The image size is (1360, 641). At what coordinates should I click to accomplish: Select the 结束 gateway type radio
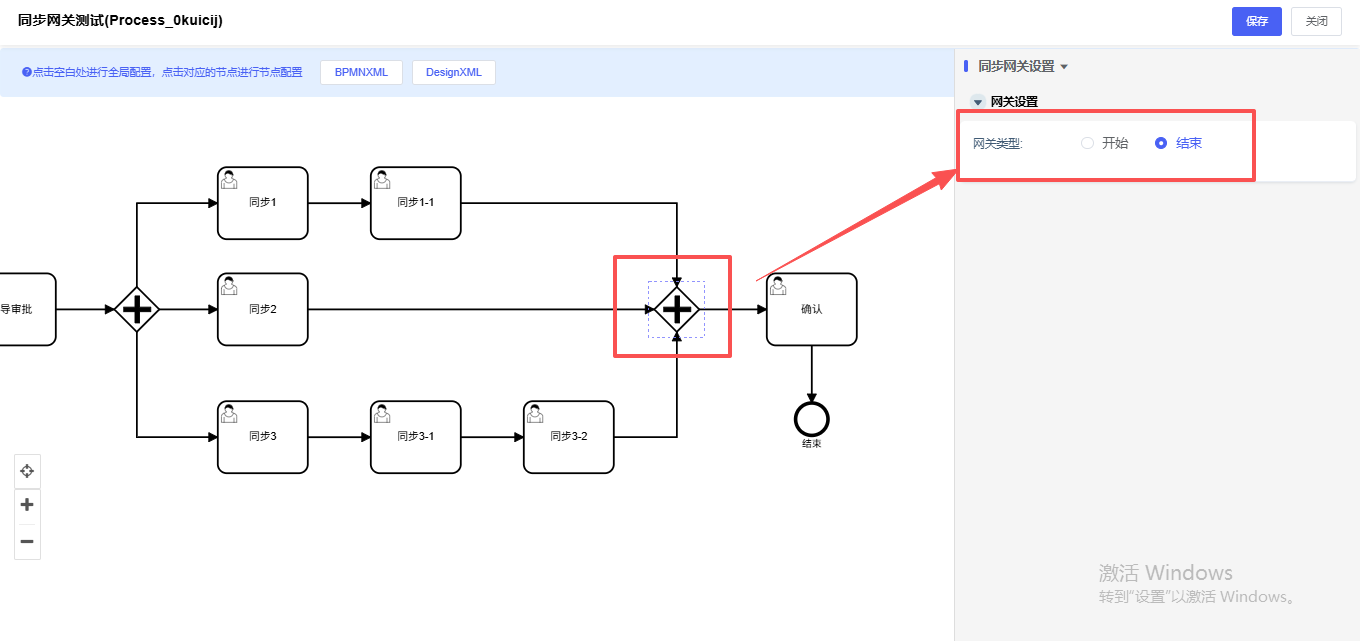pyautogui.click(x=1161, y=143)
